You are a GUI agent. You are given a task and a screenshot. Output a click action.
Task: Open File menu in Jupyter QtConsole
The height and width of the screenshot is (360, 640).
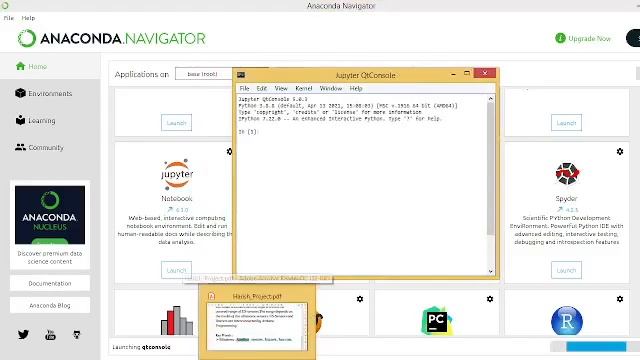pos(244,88)
